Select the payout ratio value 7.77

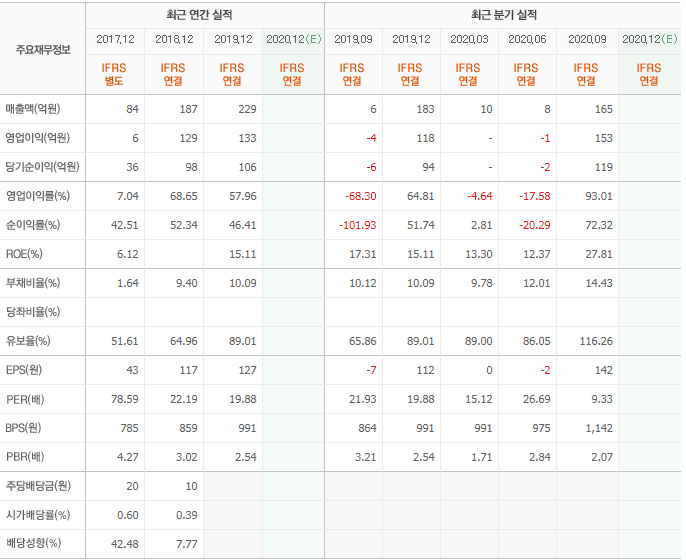click(187, 544)
